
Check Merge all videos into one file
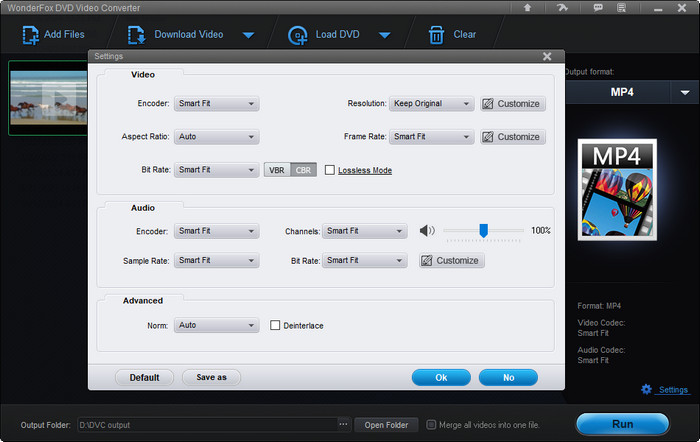click(x=431, y=425)
